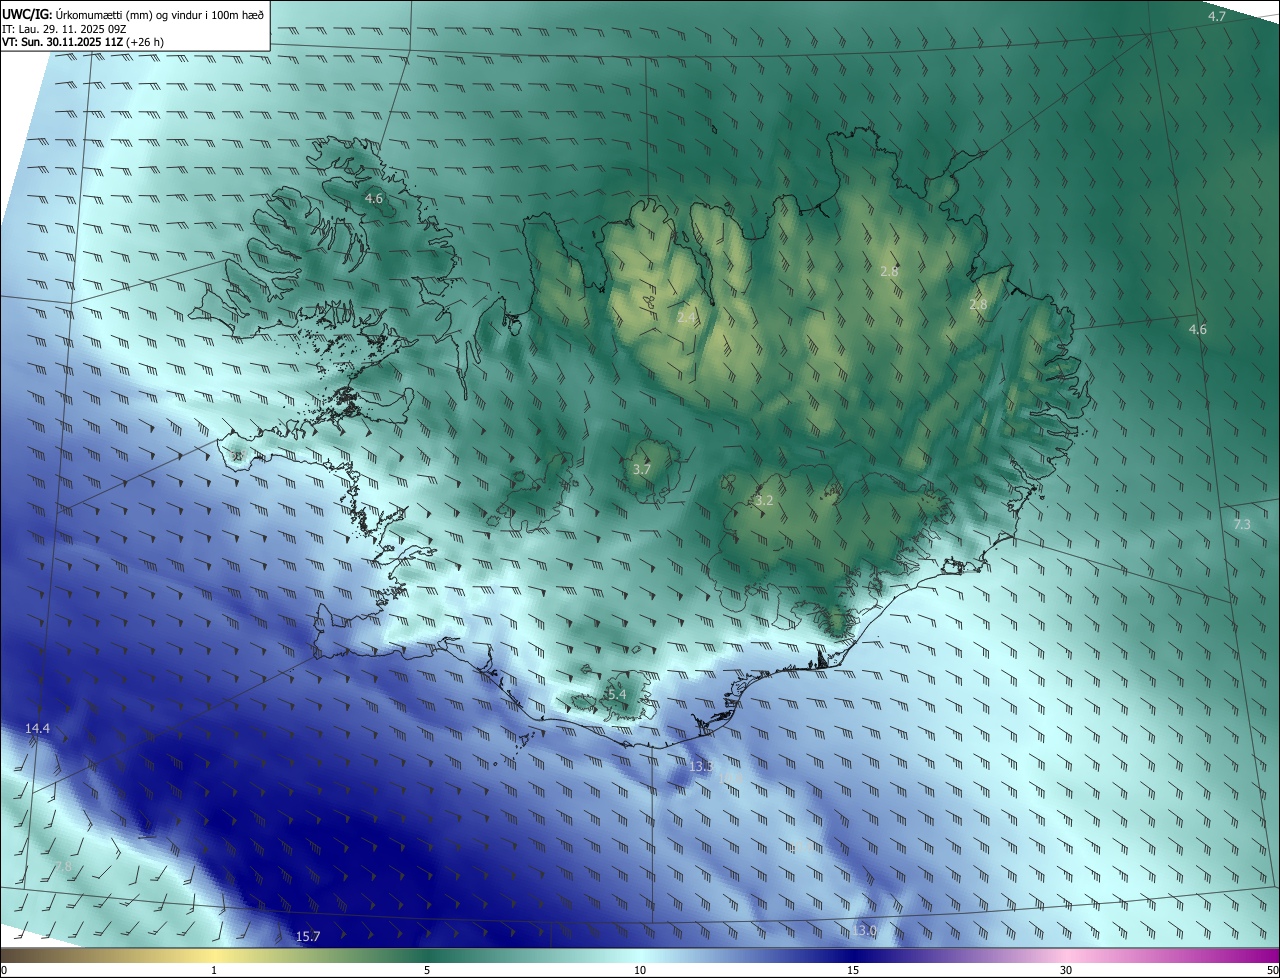1280x978 pixels.
Task: Click the 14.4 value label
Action: pos(37,728)
